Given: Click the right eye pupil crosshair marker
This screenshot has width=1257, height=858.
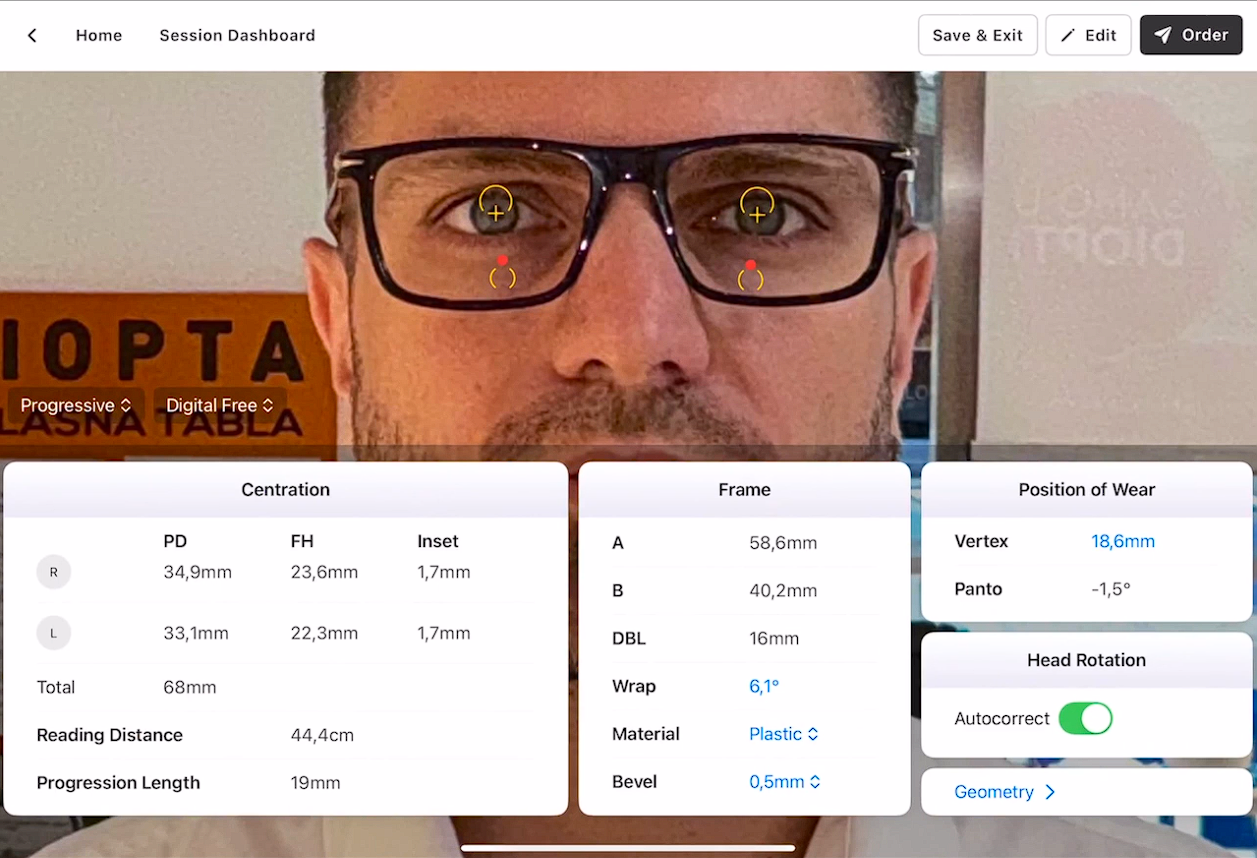Looking at the screenshot, I should tap(495, 212).
